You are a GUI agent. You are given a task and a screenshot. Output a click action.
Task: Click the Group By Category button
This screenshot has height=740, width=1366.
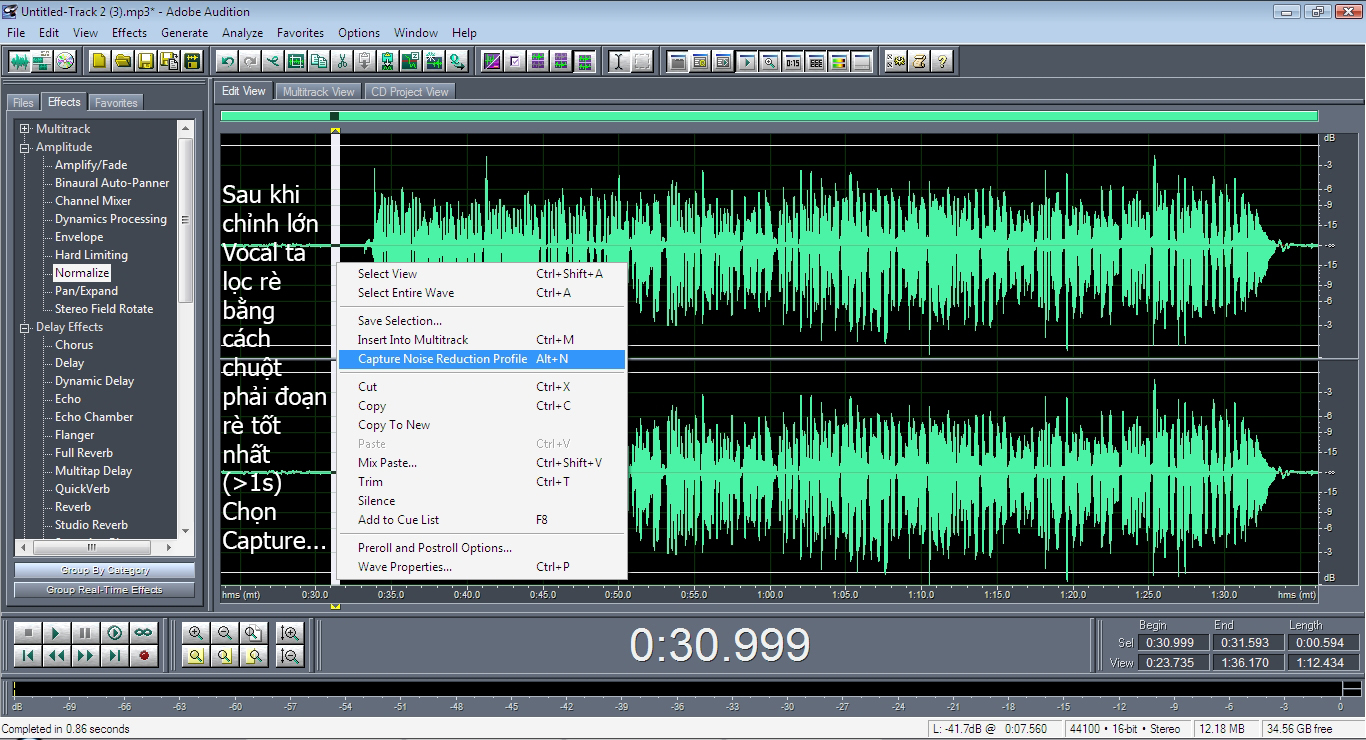tap(105, 570)
